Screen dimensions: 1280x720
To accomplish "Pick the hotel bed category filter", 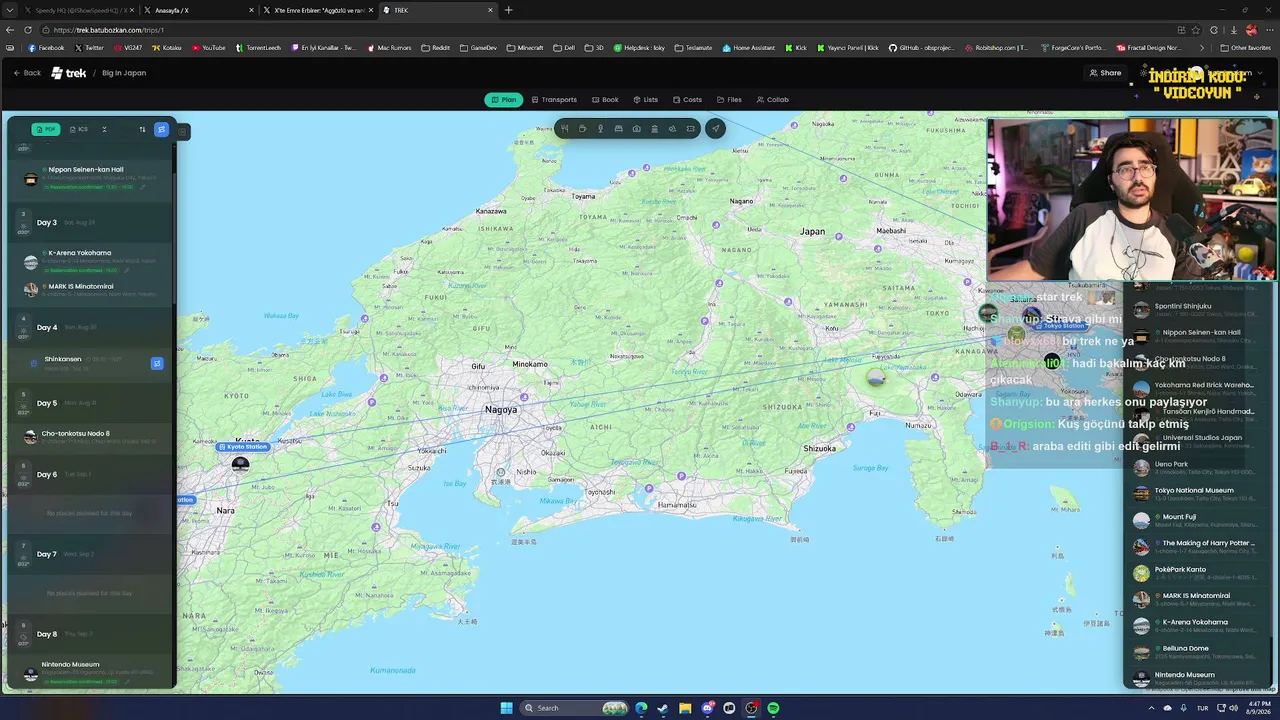I will [618, 129].
